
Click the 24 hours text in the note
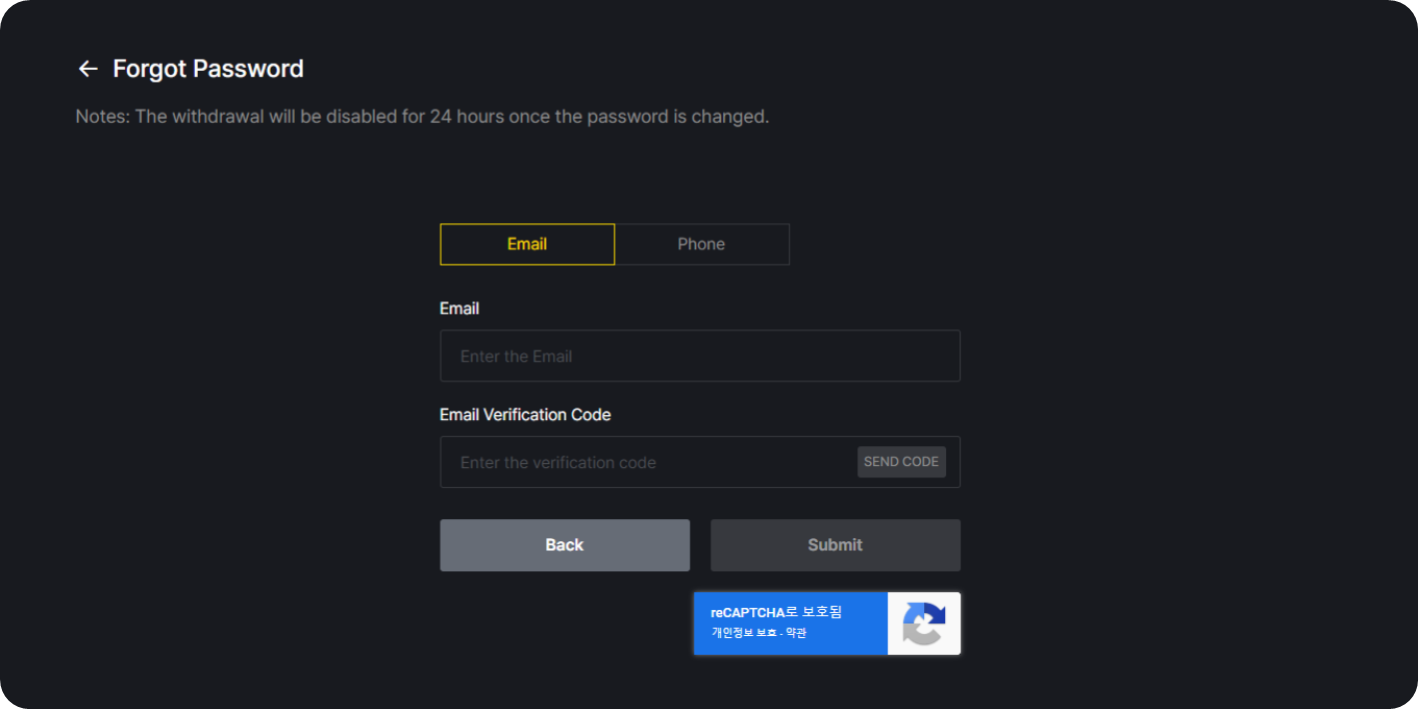[467, 116]
